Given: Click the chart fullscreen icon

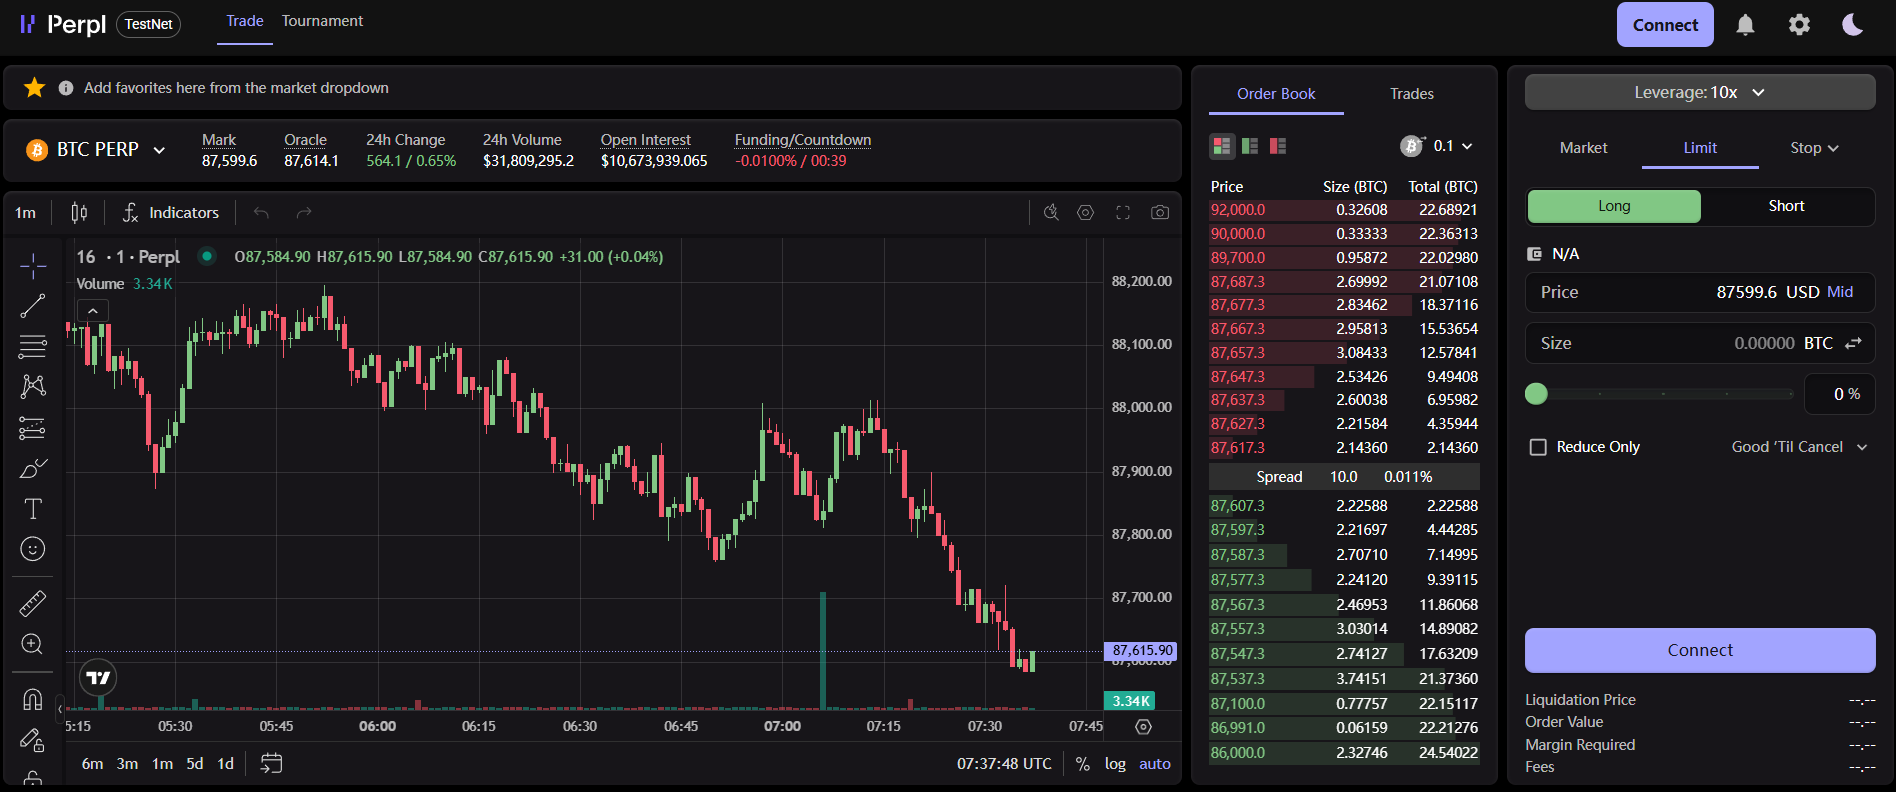Looking at the screenshot, I should (x=1123, y=212).
